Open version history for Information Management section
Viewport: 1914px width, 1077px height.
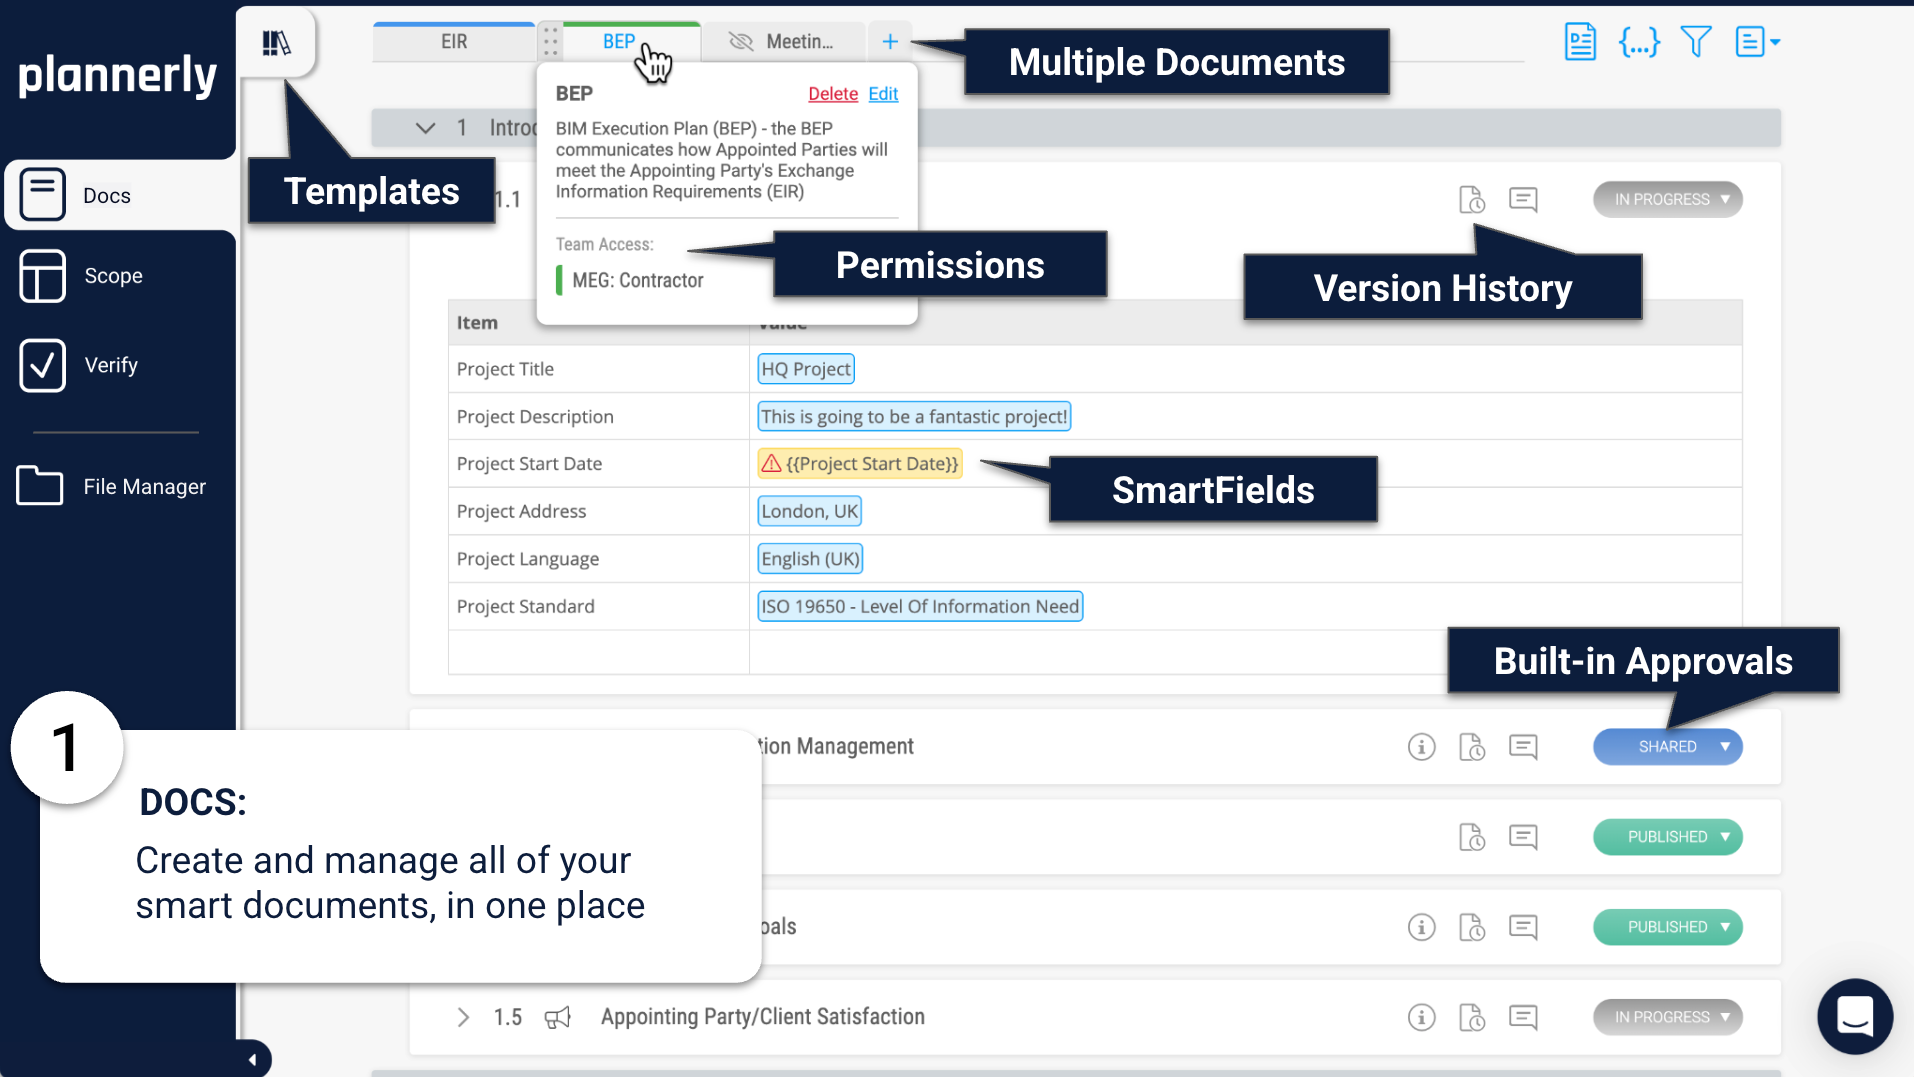coord(1472,747)
